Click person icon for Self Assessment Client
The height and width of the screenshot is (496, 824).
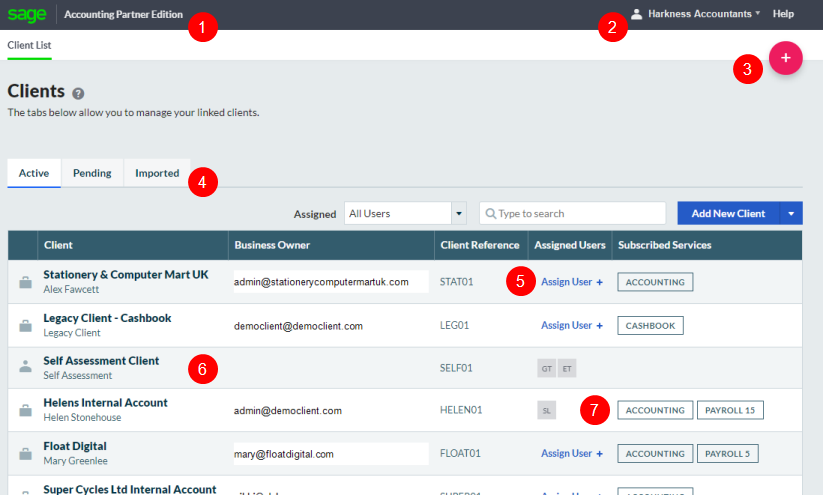[x=25, y=367]
